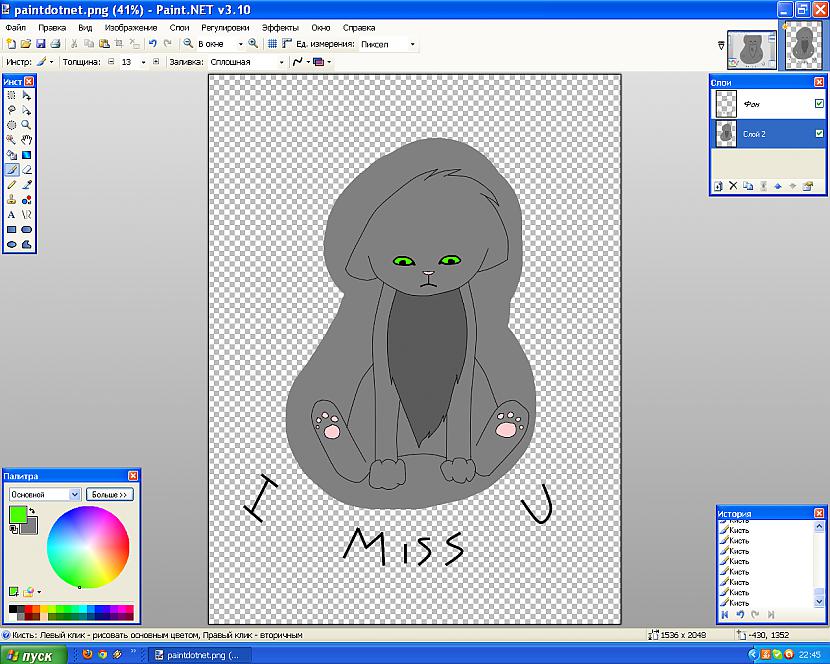Delete the selected layer
The width and height of the screenshot is (830, 664).
point(733,186)
